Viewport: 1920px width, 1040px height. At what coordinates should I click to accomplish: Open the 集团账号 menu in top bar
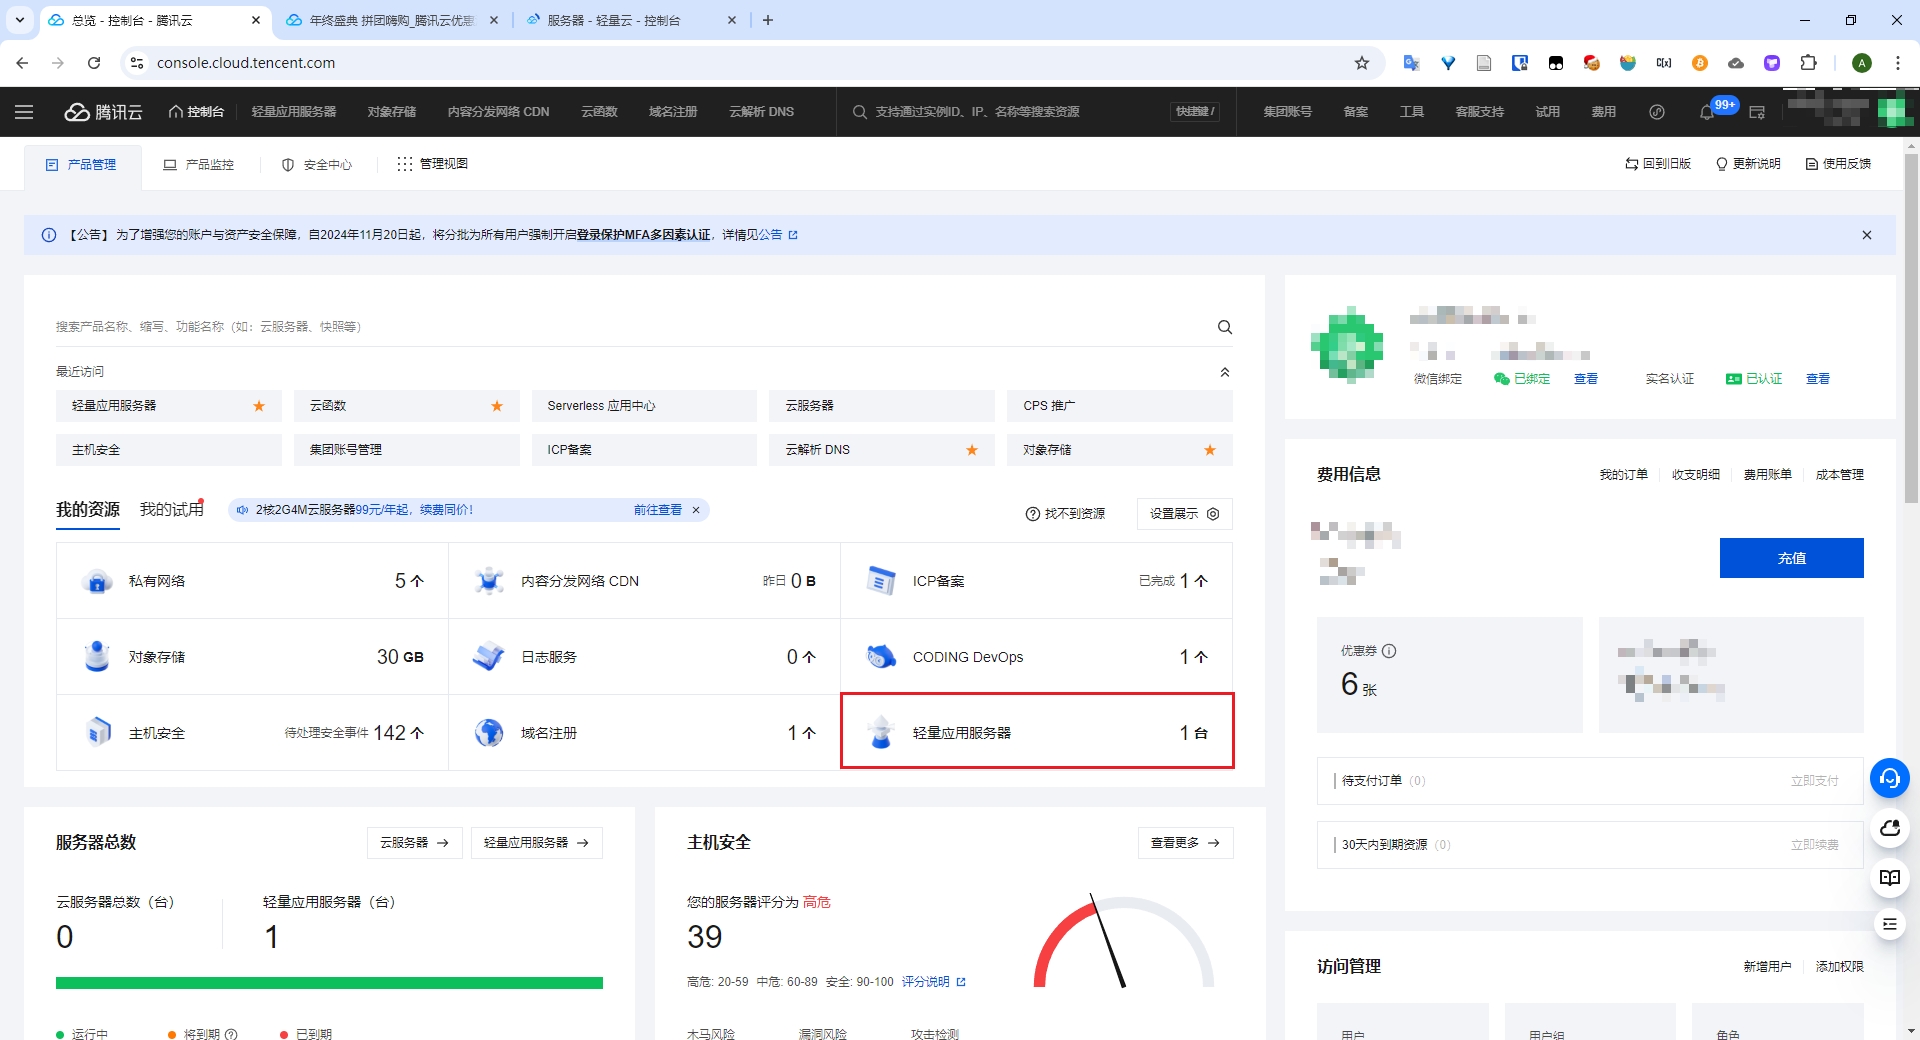coord(1287,112)
